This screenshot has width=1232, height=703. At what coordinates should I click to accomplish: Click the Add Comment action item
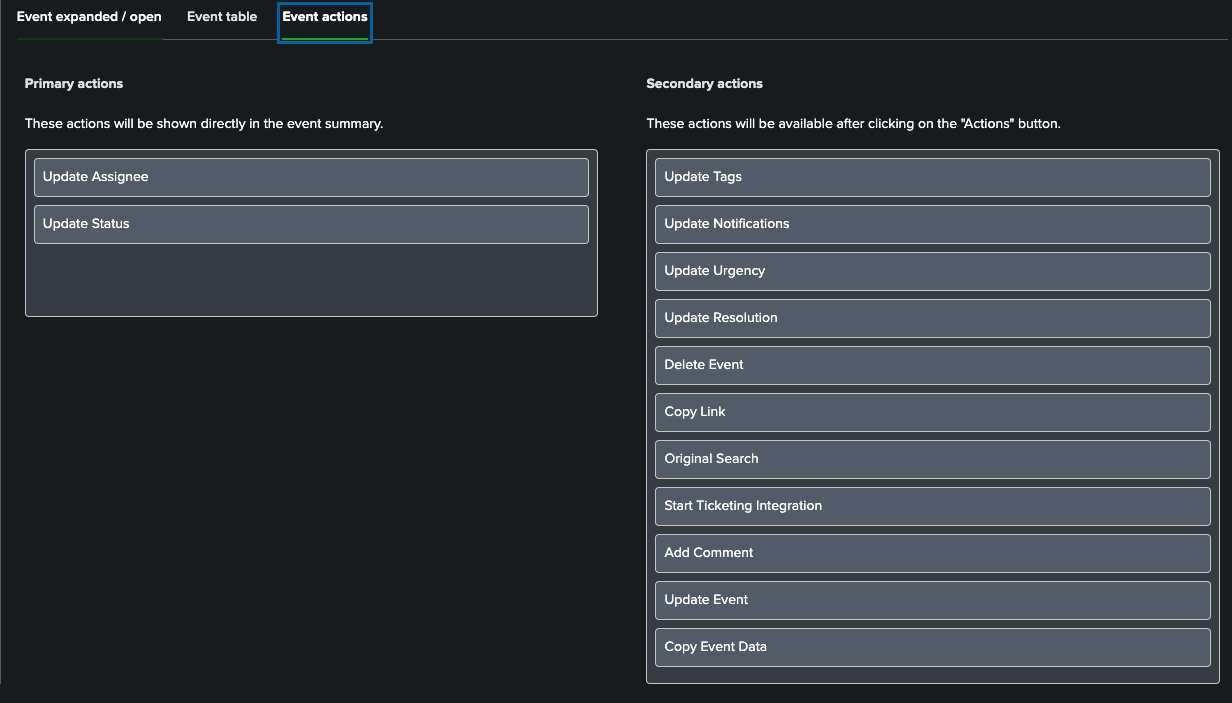click(x=932, y=553)
